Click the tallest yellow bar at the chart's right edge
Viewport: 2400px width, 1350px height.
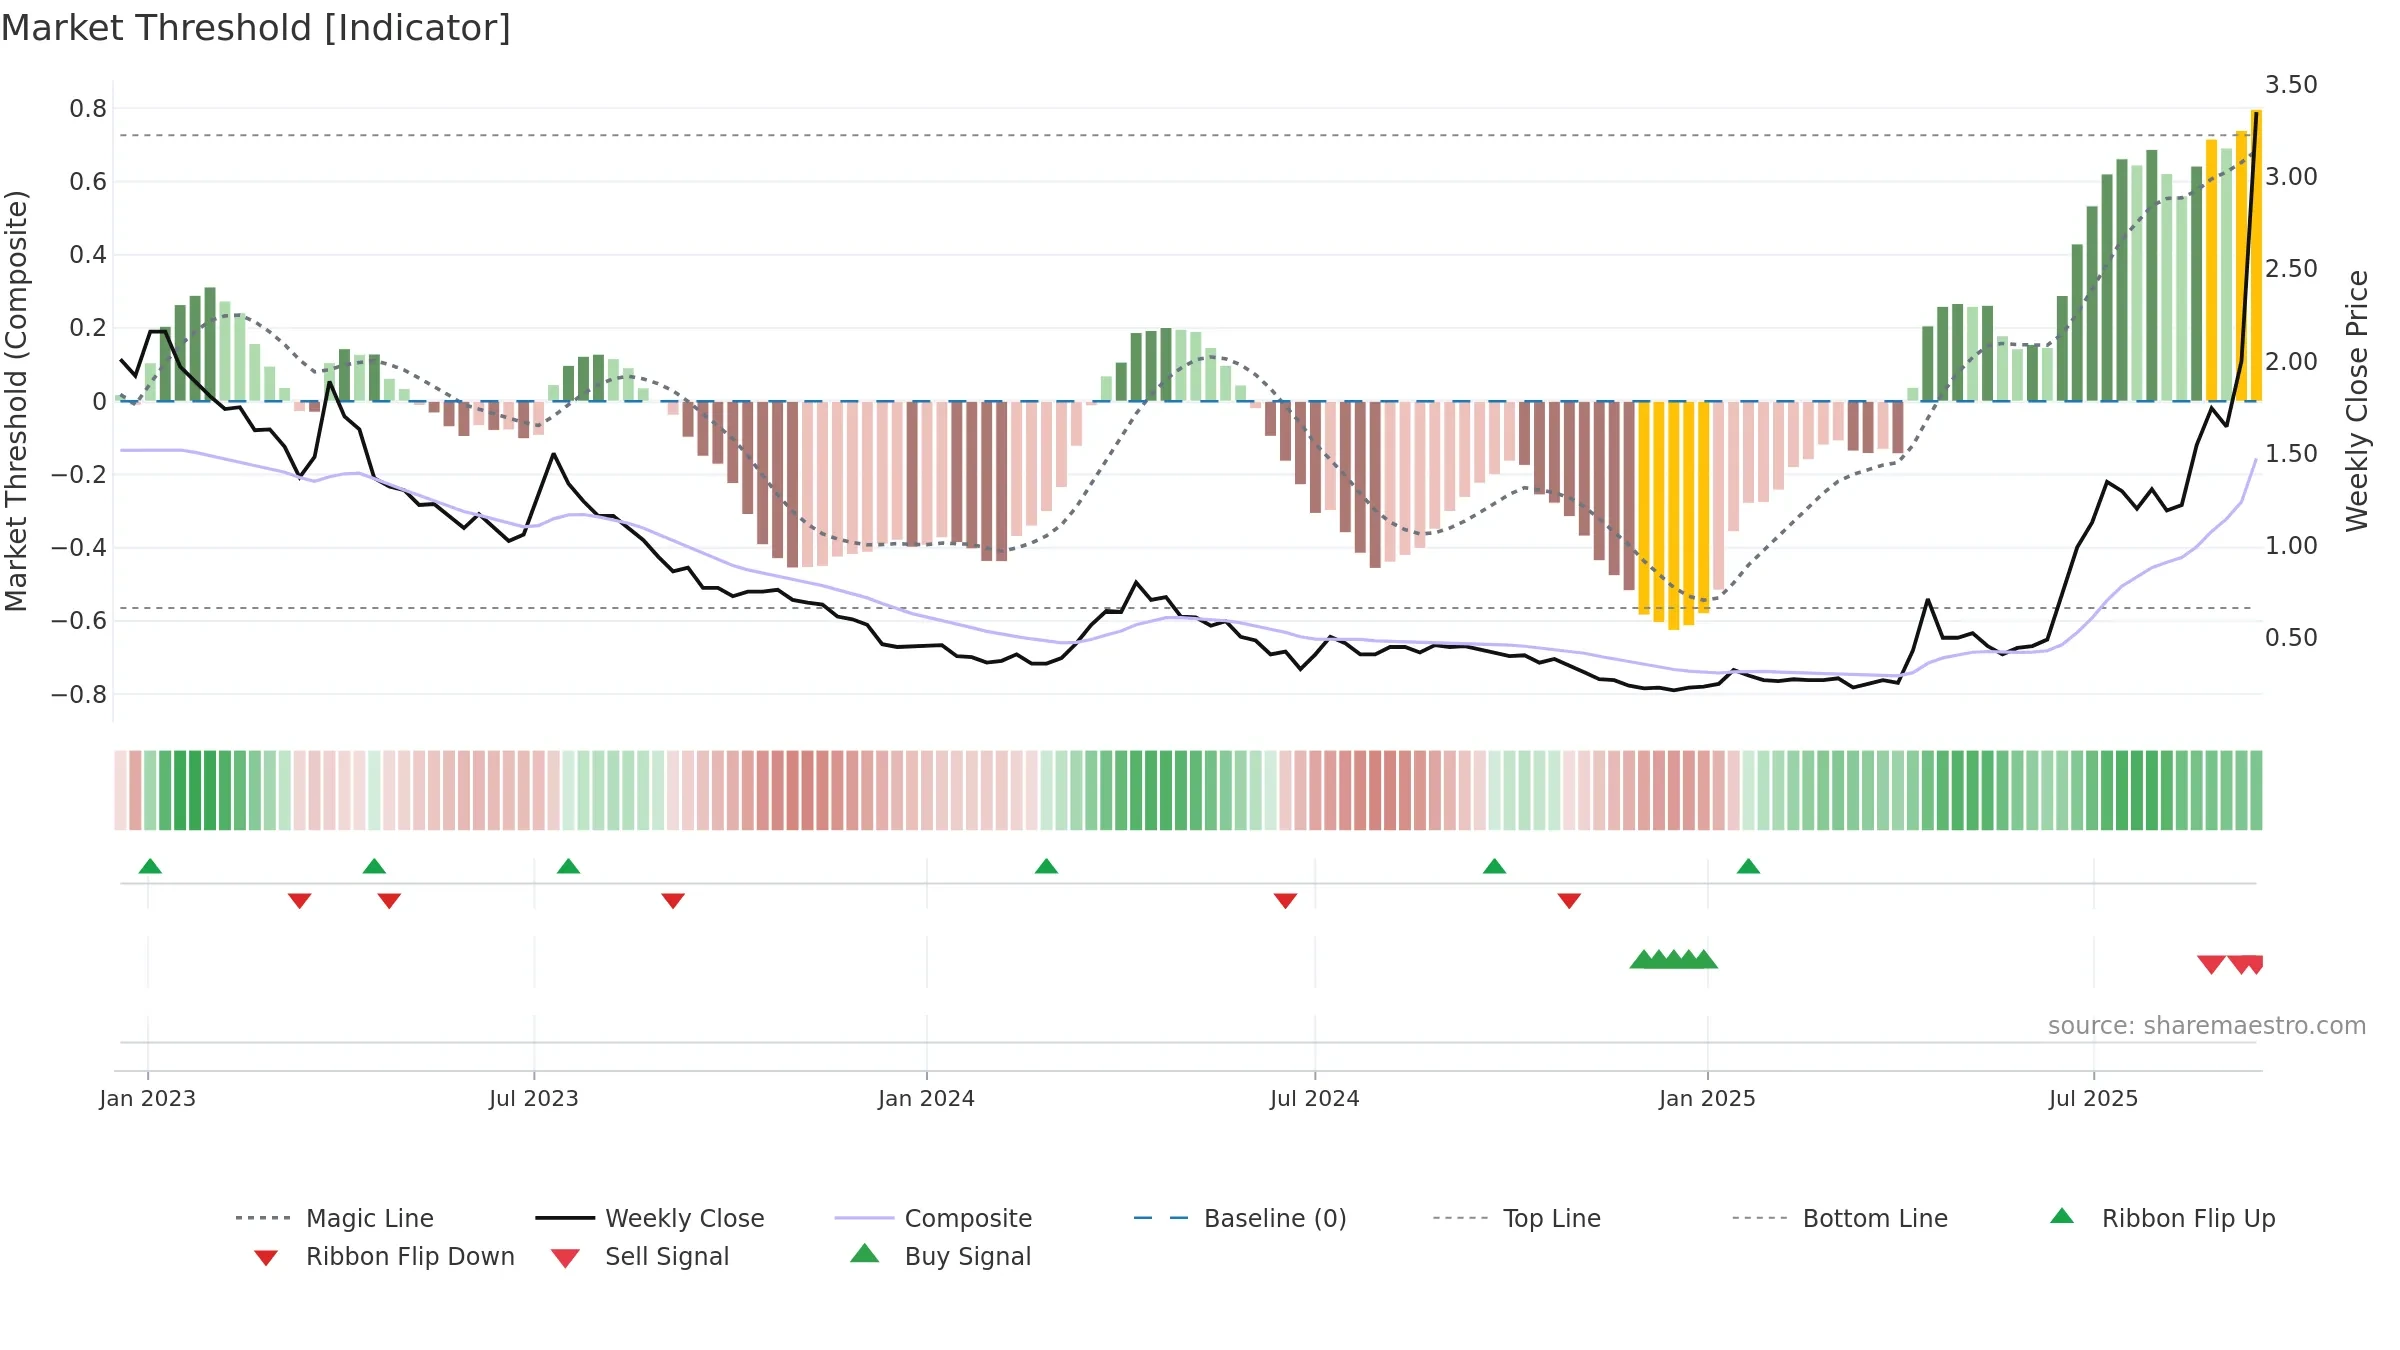(x=2256, y=255)
